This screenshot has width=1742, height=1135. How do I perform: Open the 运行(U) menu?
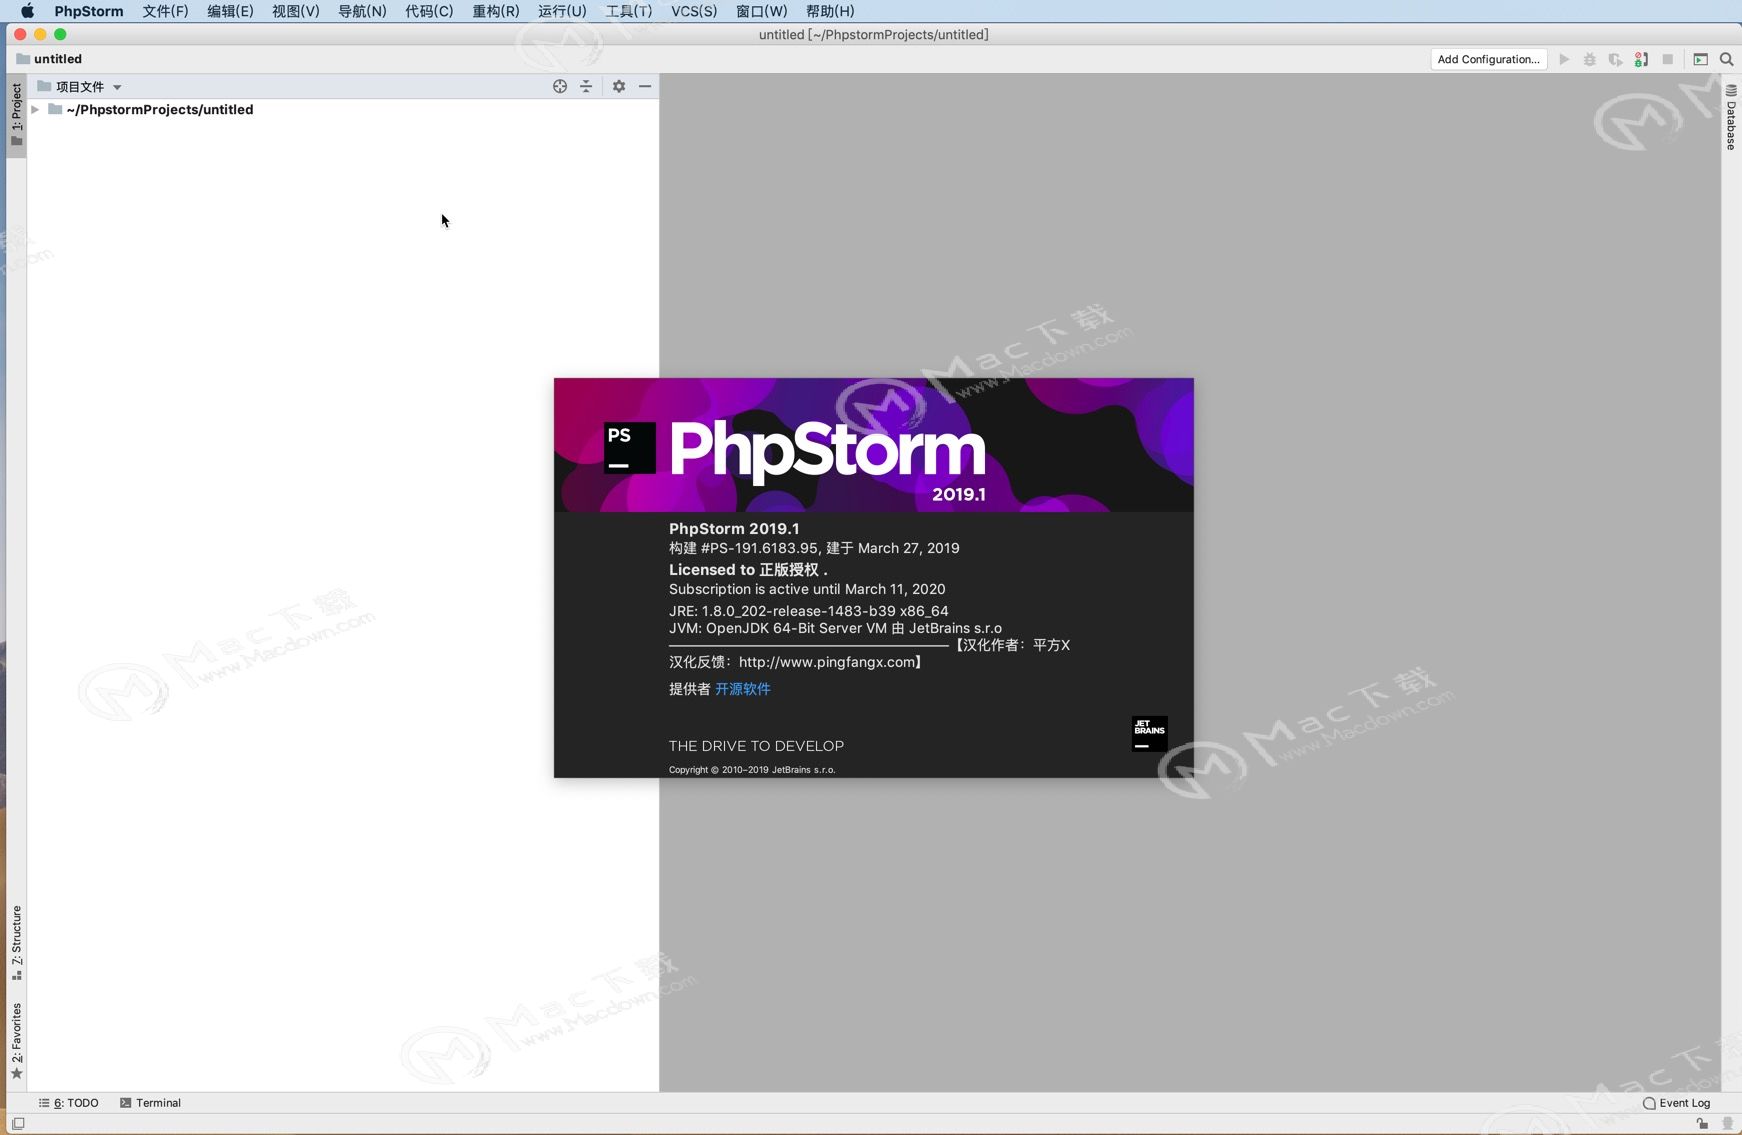562,11
